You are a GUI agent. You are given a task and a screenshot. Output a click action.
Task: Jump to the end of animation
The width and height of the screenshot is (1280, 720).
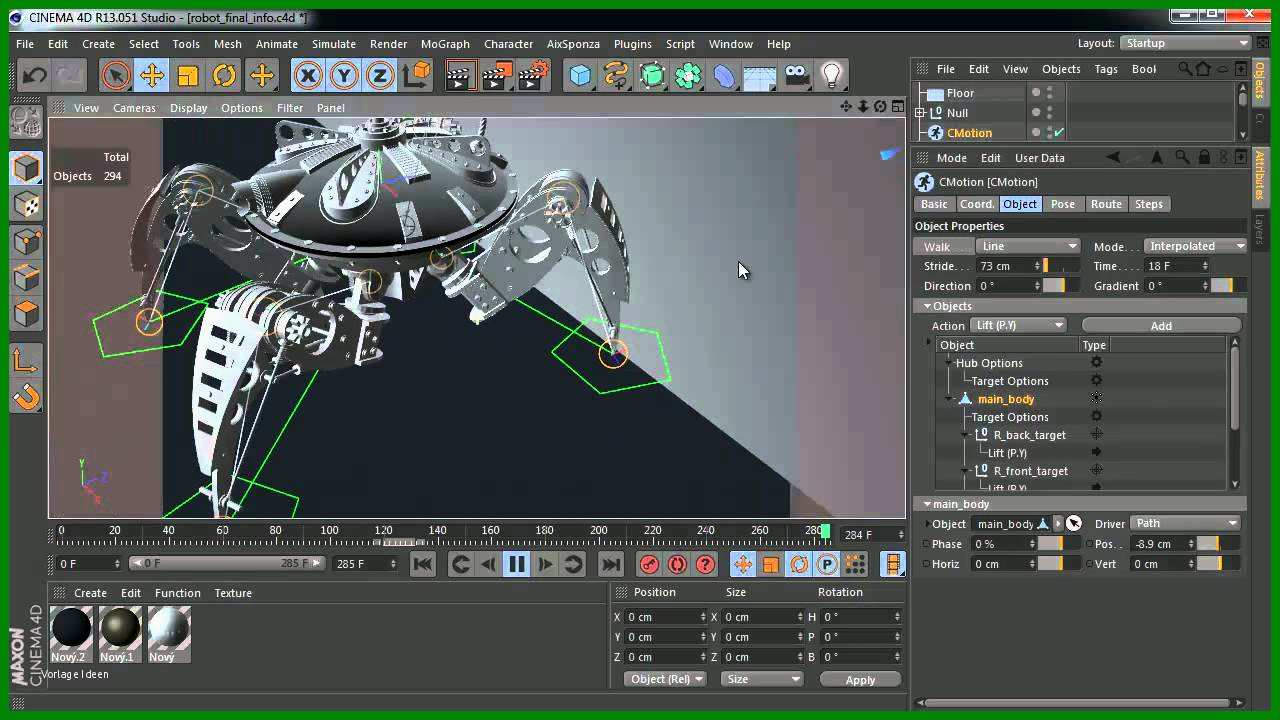click(x=611, y=564)
